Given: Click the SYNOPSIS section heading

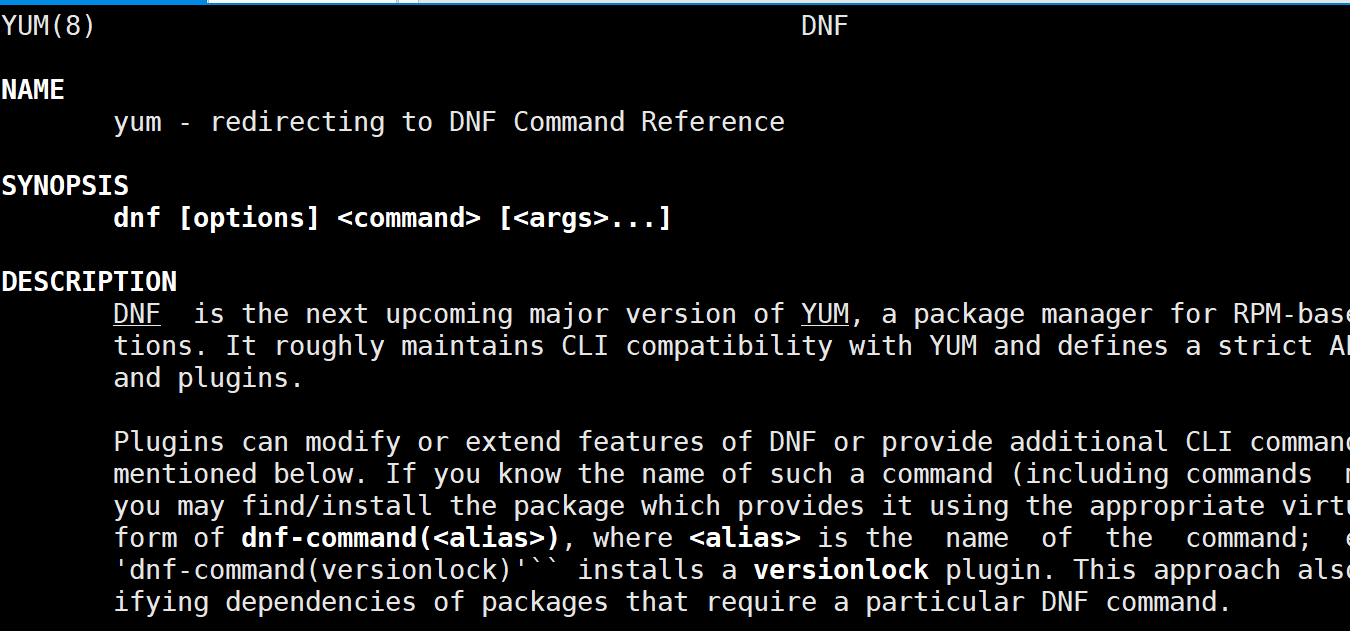Looking at the screenshot, I should point(65,186).
